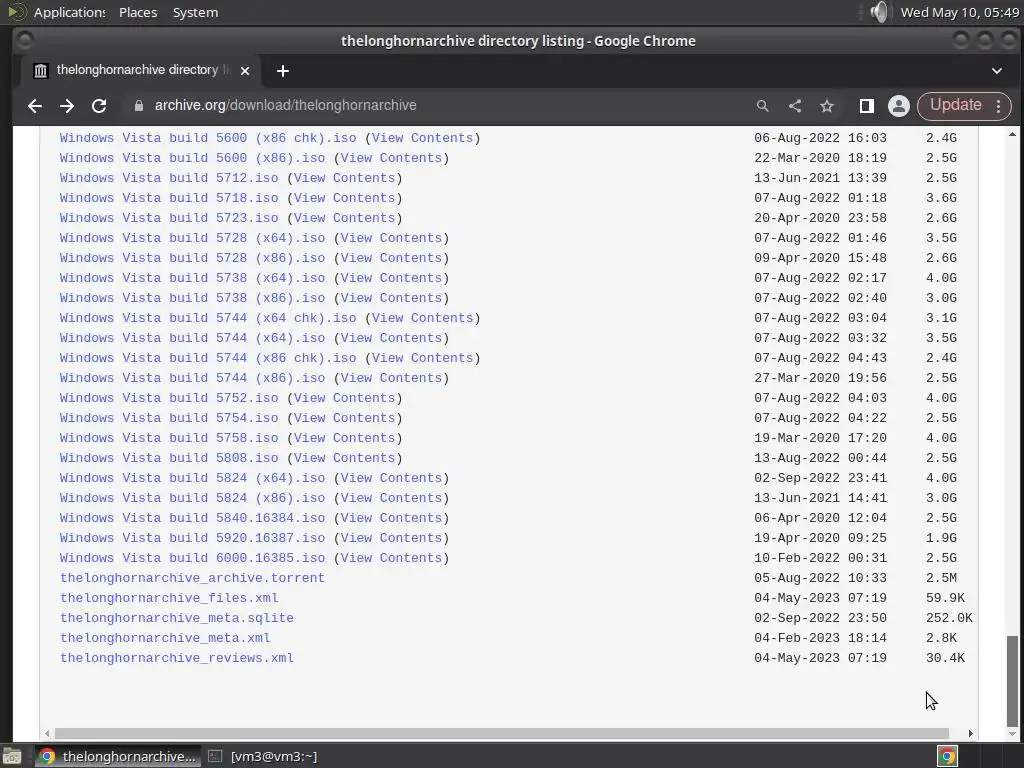1024x768 pixels.
Task: Click the scroll-down arrow on vertical scrollbar
Action: click(x=1012, y=734)
